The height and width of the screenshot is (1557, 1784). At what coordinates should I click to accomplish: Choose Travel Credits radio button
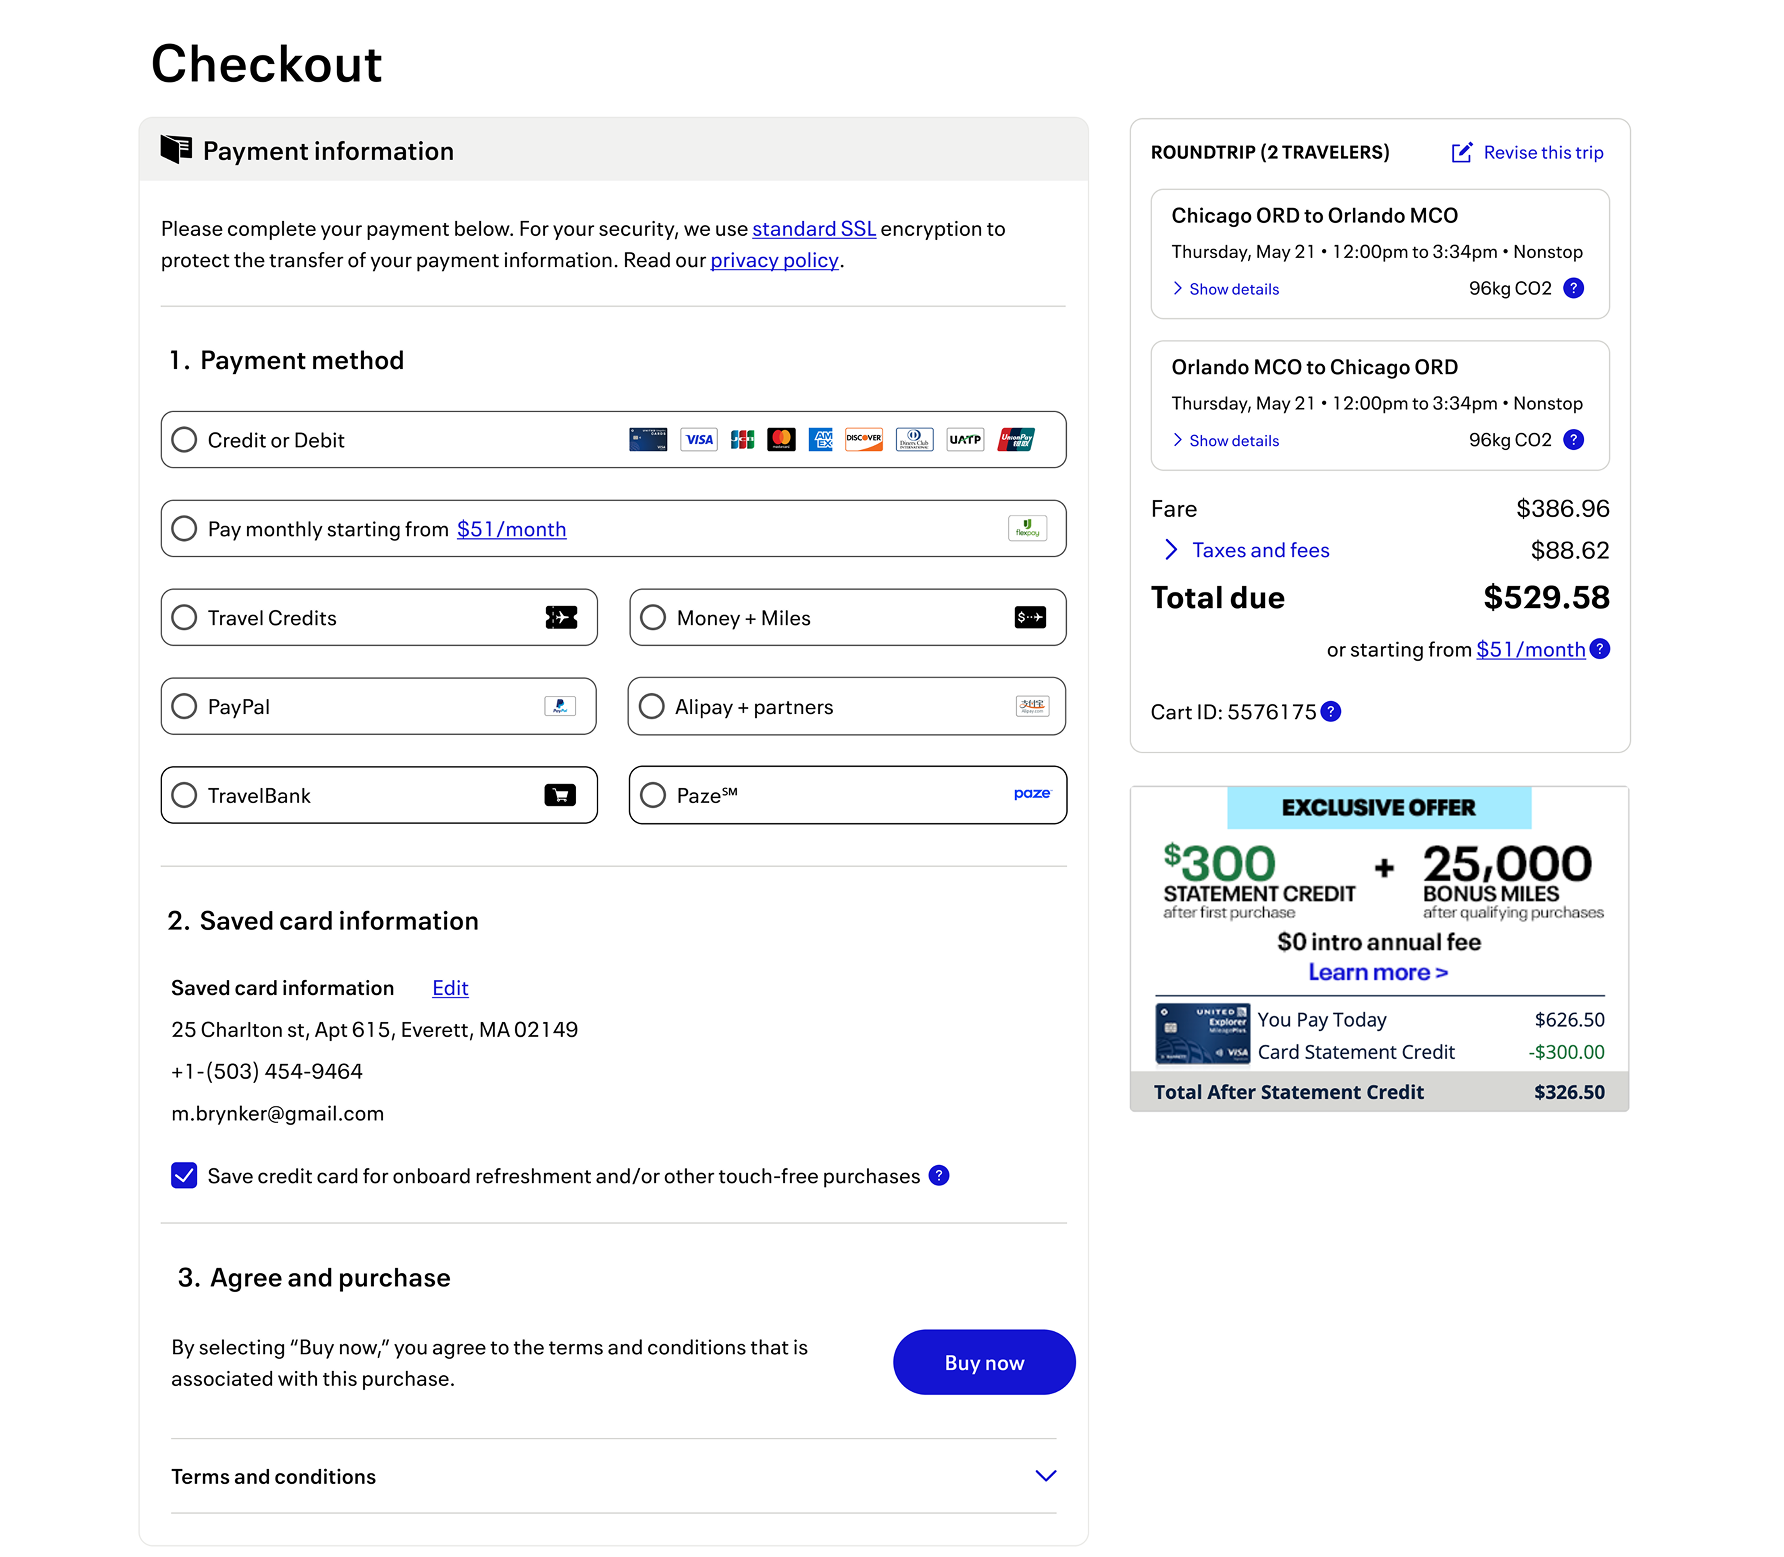coord(184,617)
